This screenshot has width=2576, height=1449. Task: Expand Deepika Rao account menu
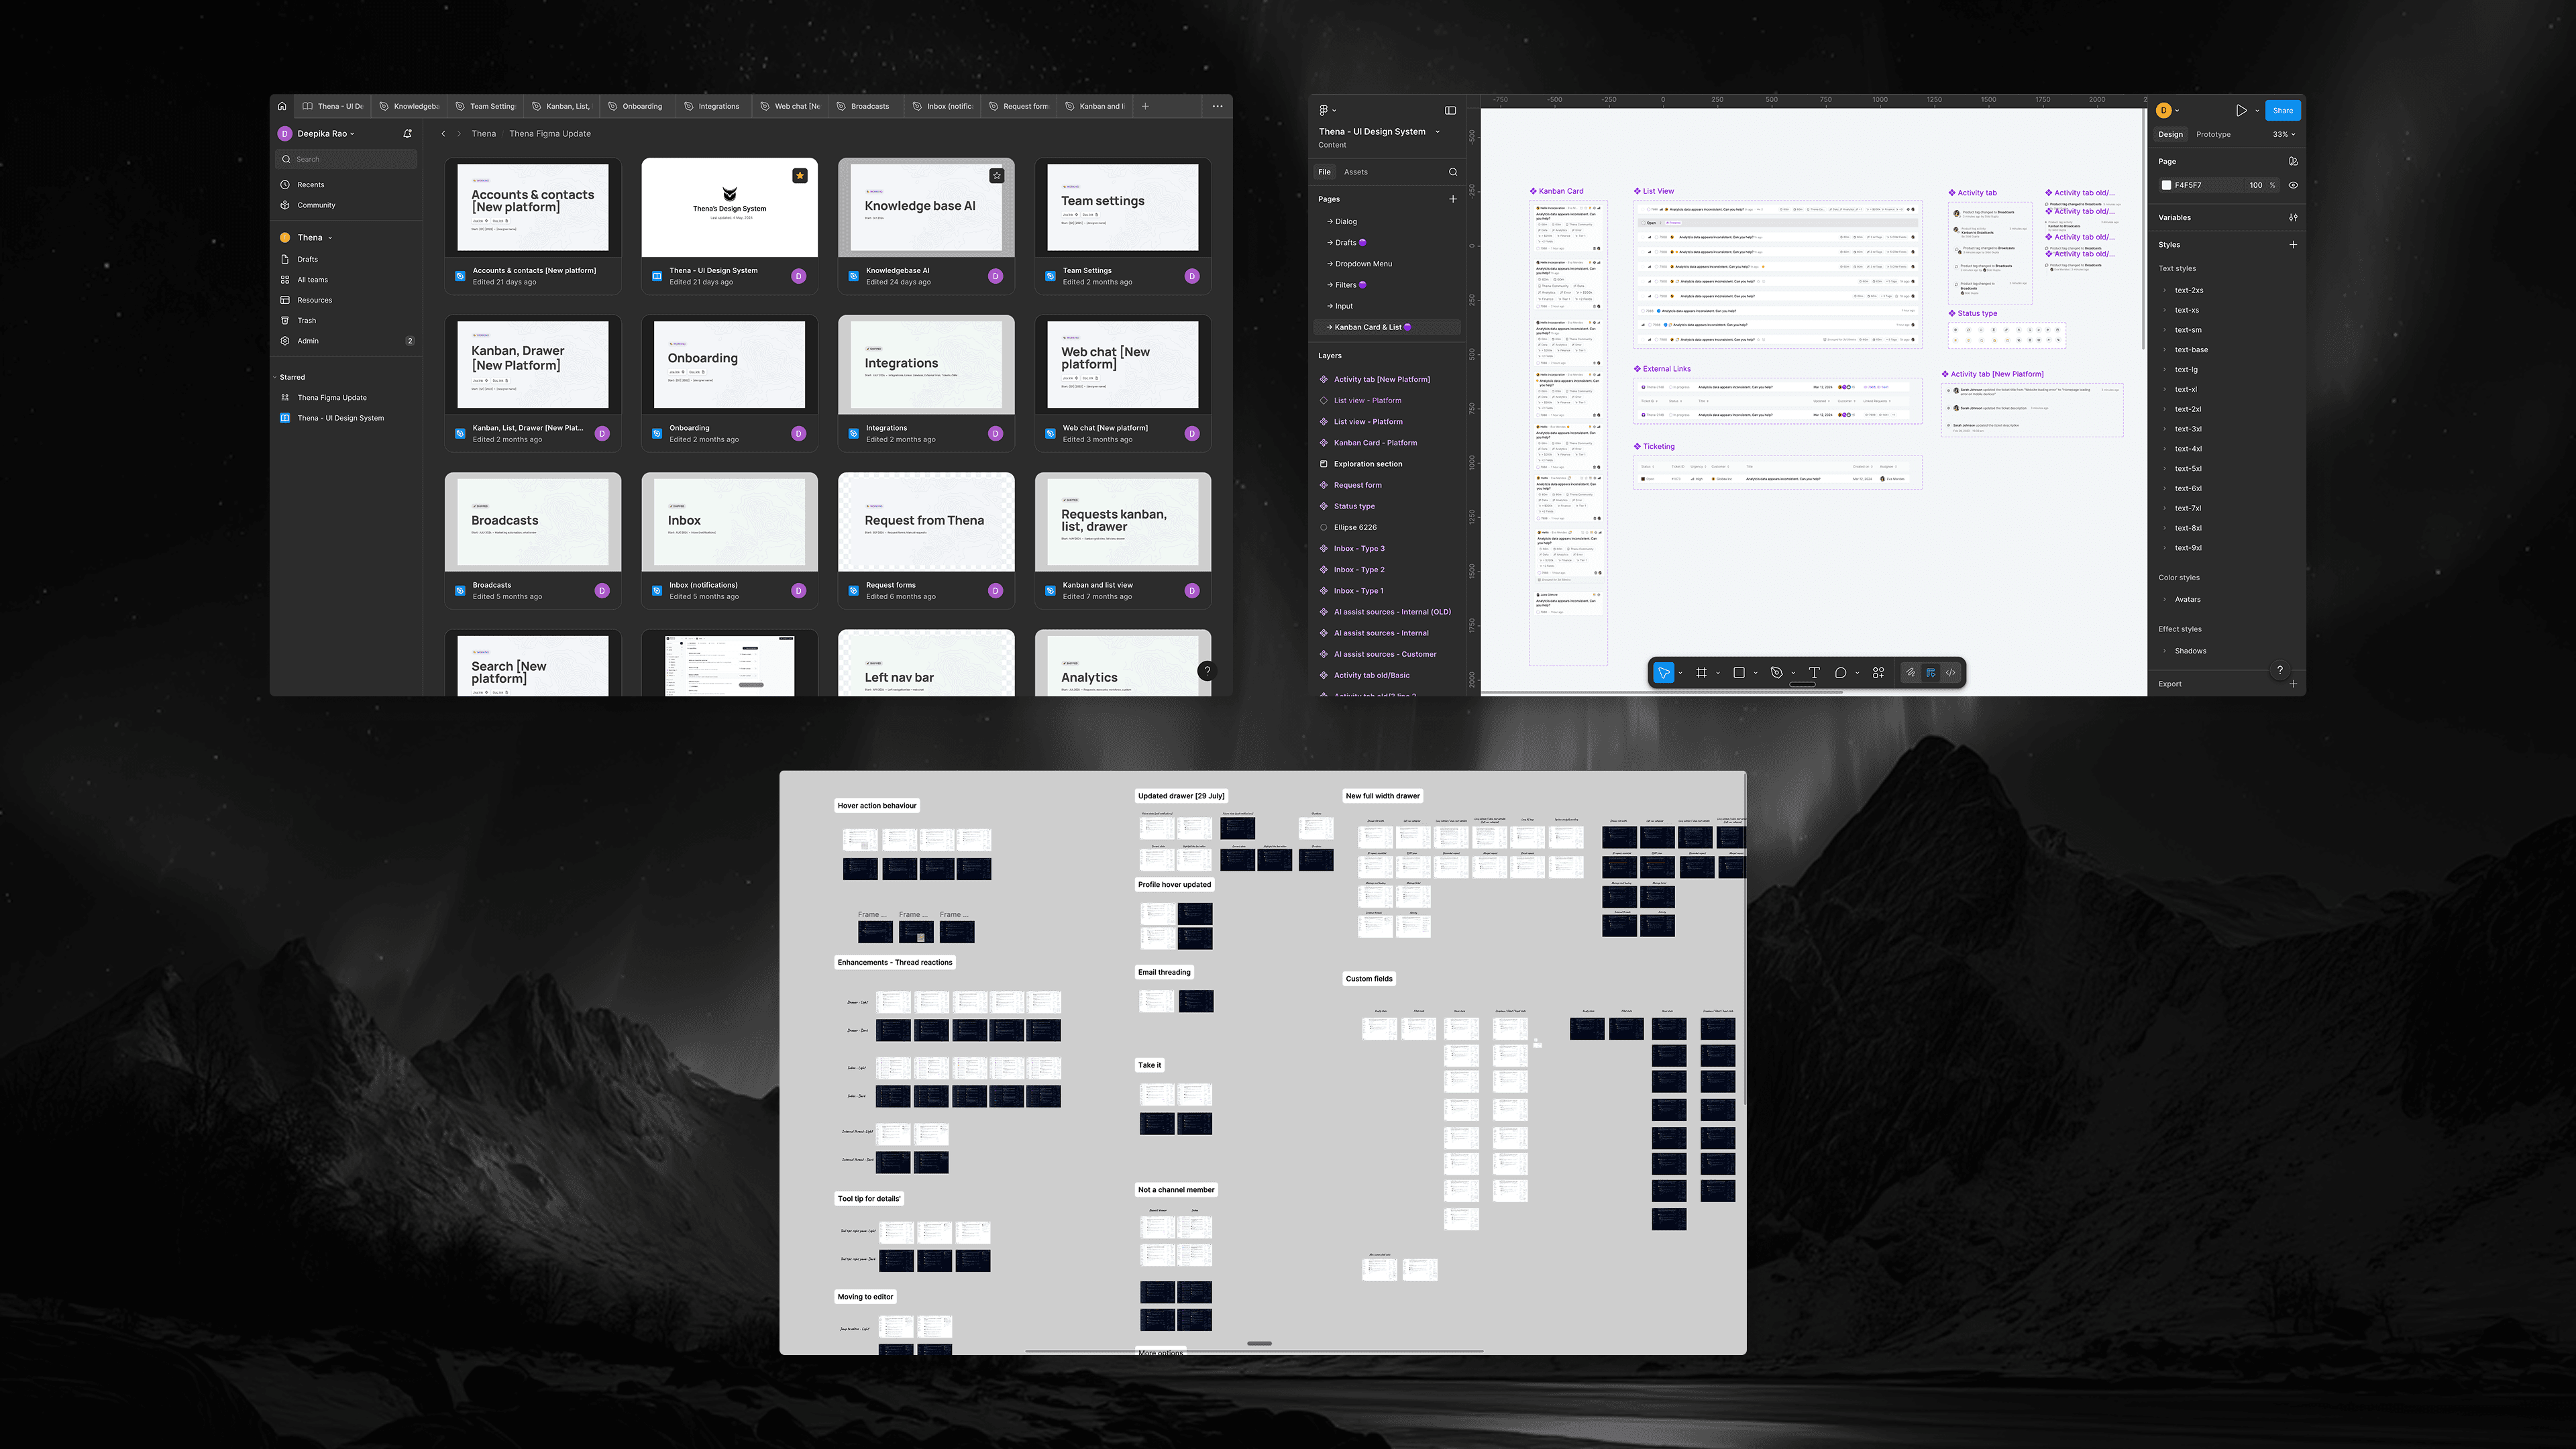[x=325, y=133]
